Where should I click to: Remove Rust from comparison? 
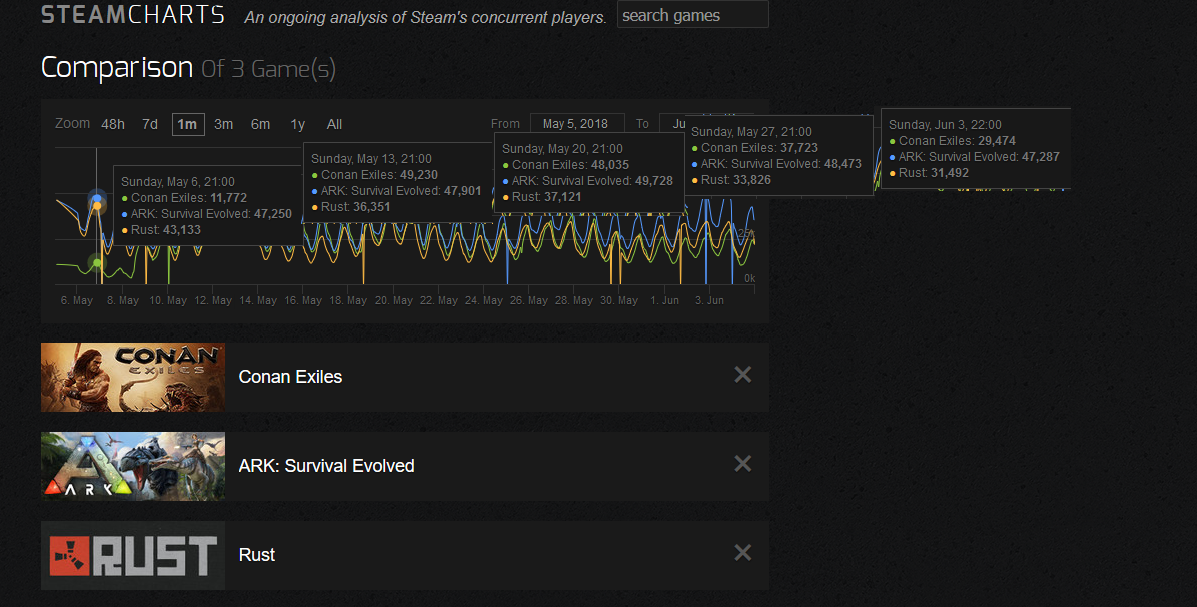743,553
